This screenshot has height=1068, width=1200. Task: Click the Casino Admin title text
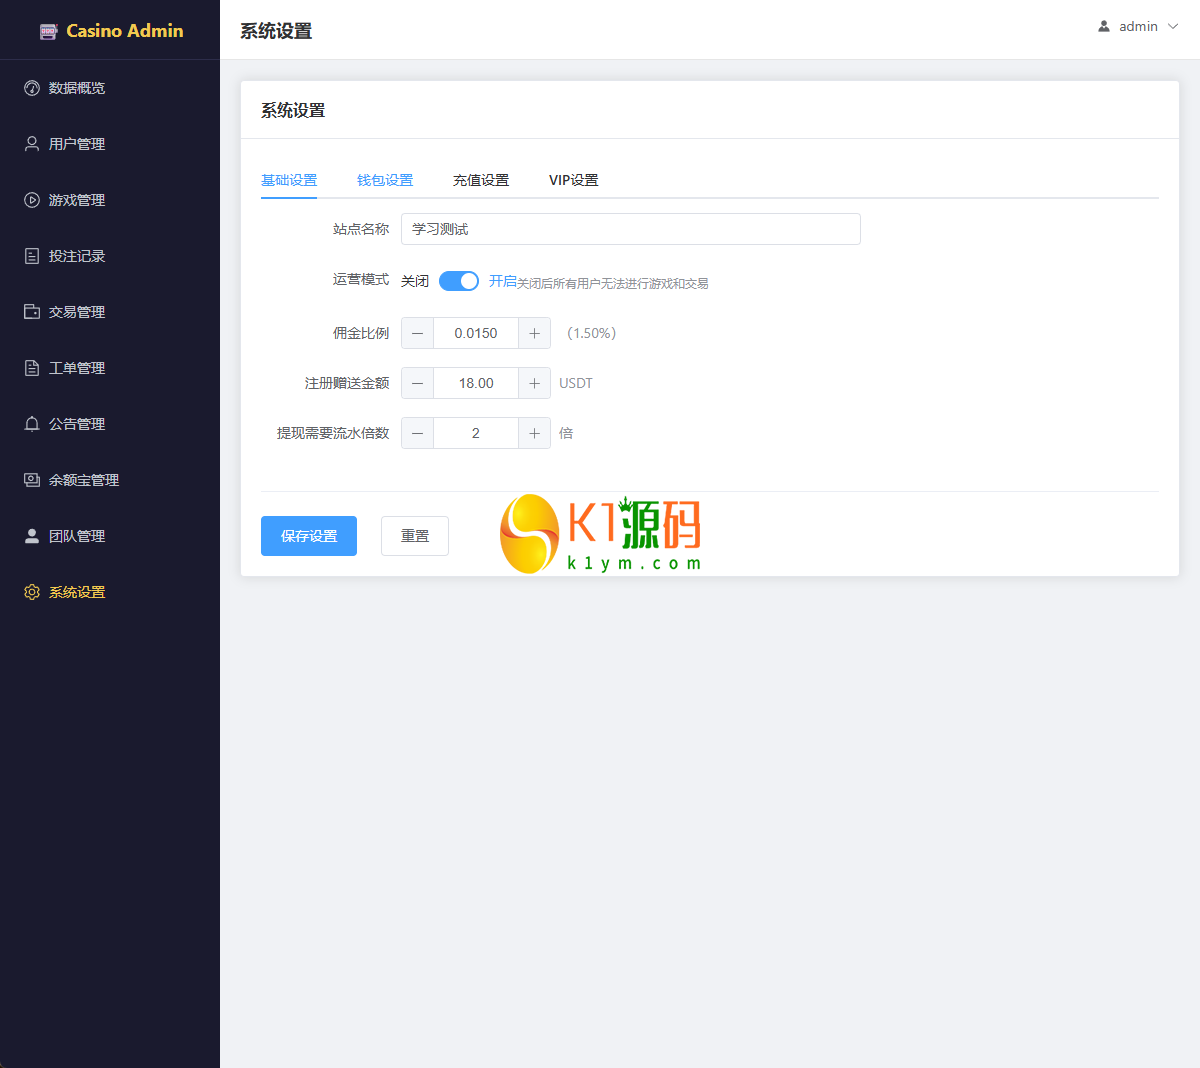(x=125, y=31)
